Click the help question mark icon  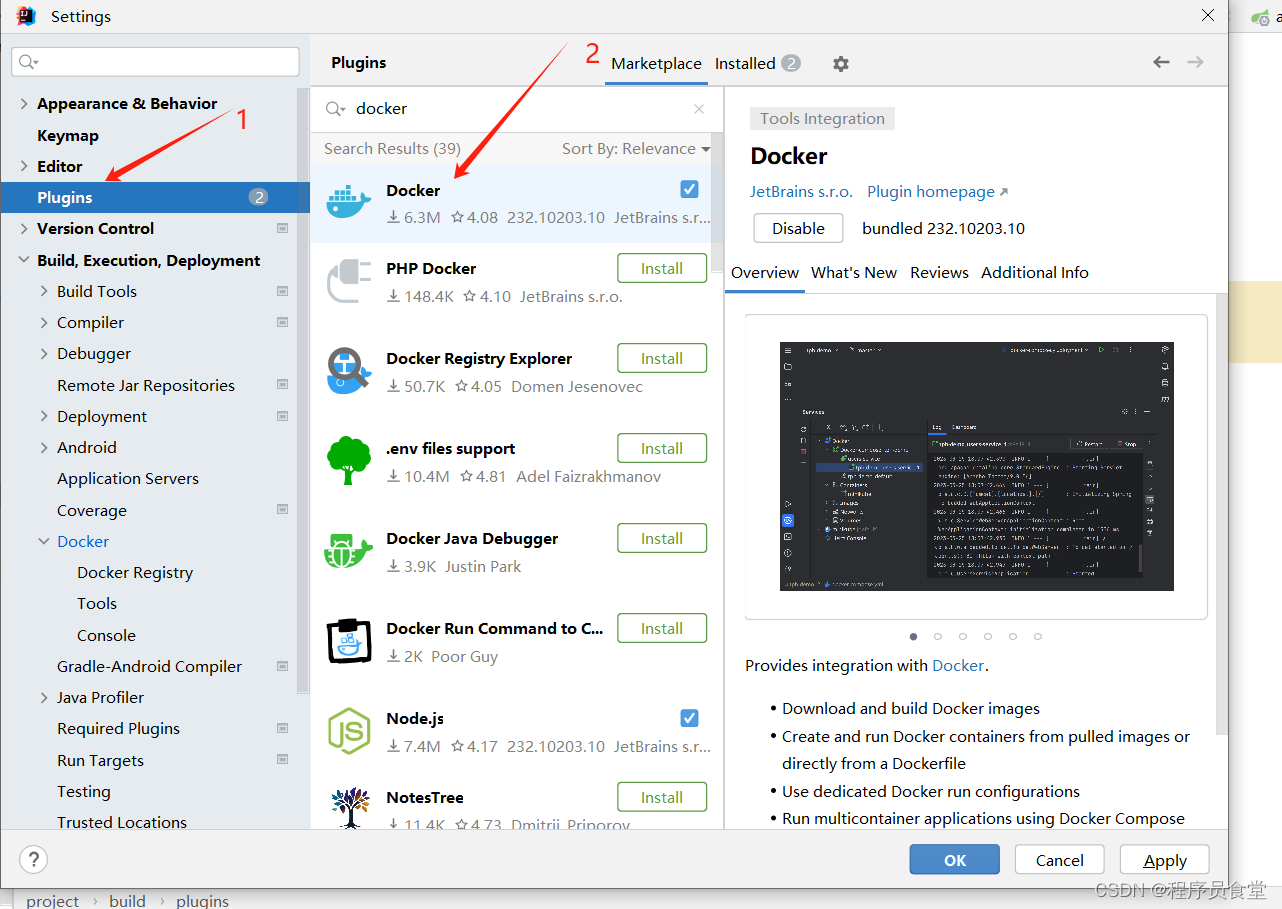pyautogui.click(x=33, y=859)
